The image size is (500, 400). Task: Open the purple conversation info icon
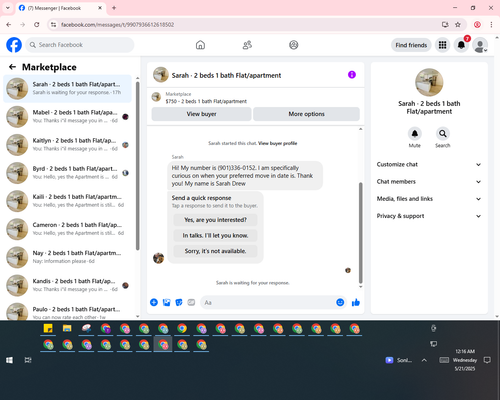(352, 75)
